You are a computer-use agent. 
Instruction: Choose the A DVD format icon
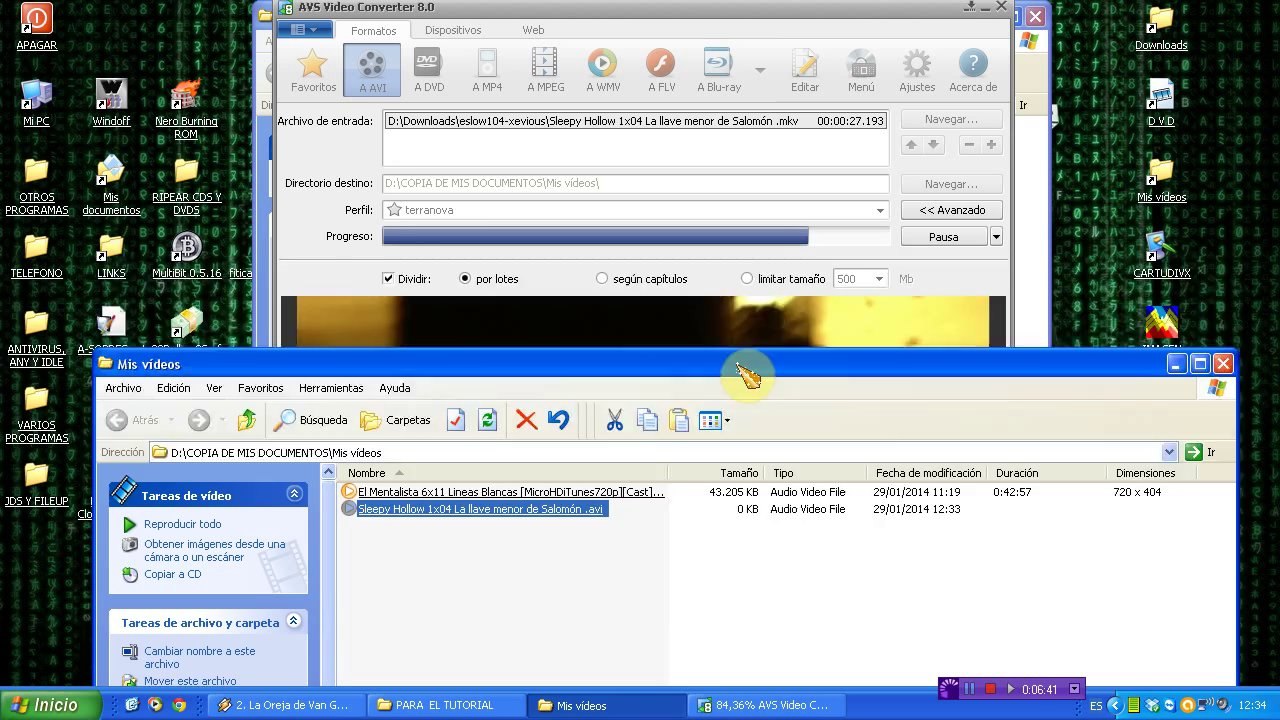point(429,70)
